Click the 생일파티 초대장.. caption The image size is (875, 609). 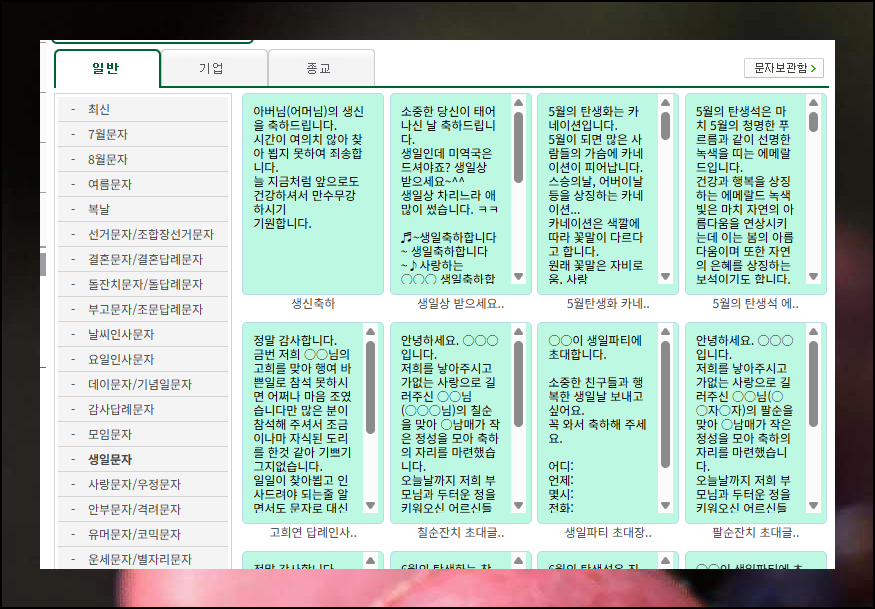[608, 533]
